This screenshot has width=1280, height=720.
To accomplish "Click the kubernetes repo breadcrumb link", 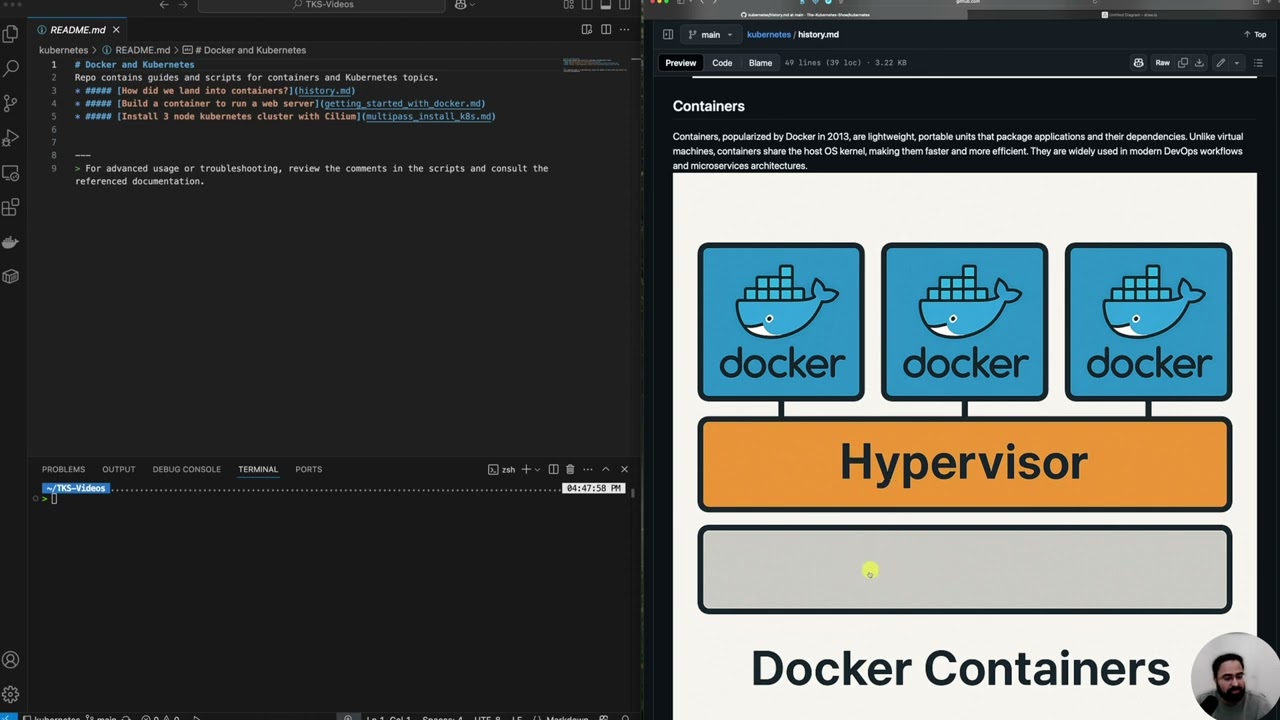I will pos(768,35).
